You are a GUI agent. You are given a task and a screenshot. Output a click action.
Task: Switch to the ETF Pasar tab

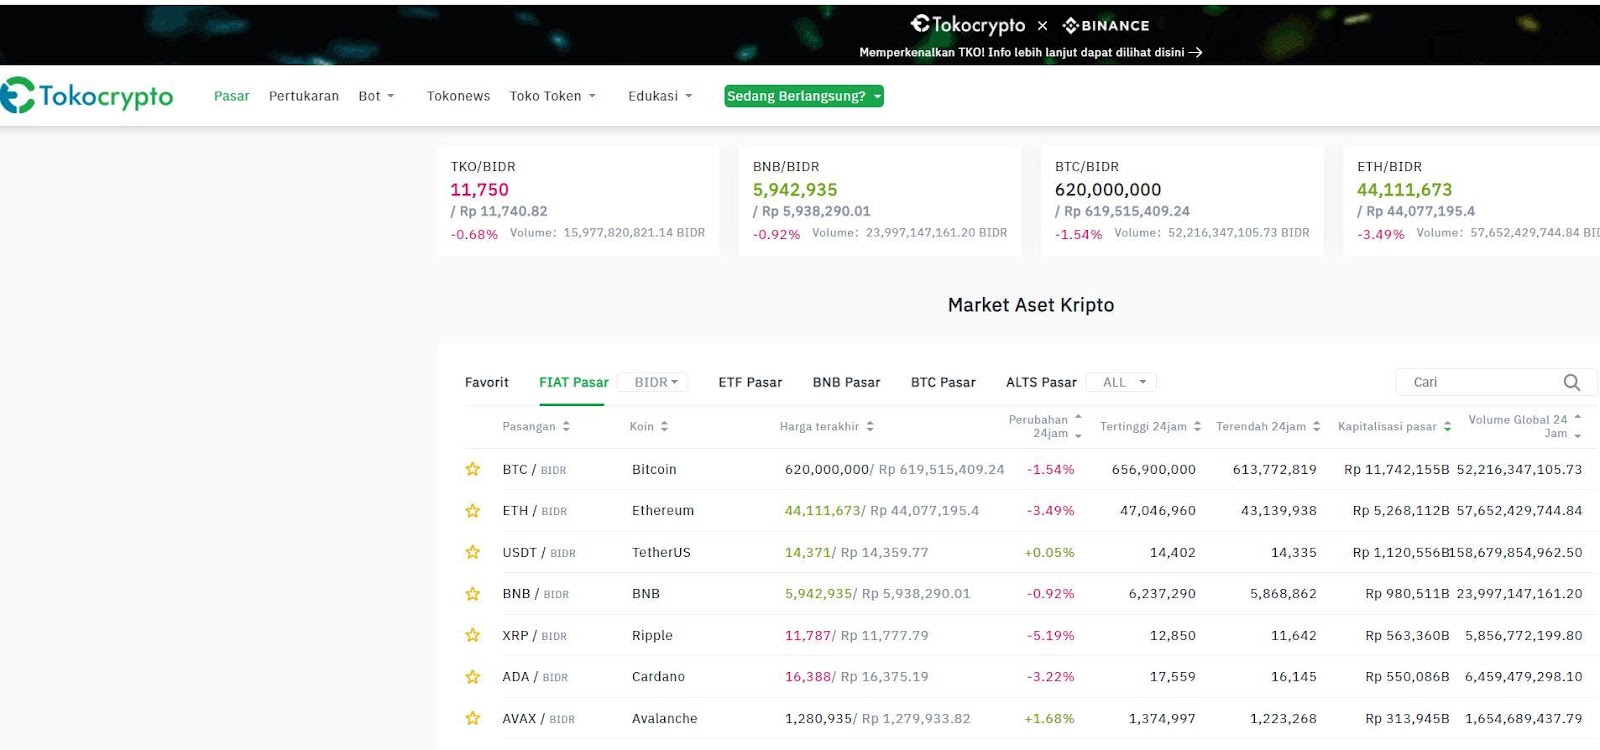pyautogui.click(x=750, y=382)
